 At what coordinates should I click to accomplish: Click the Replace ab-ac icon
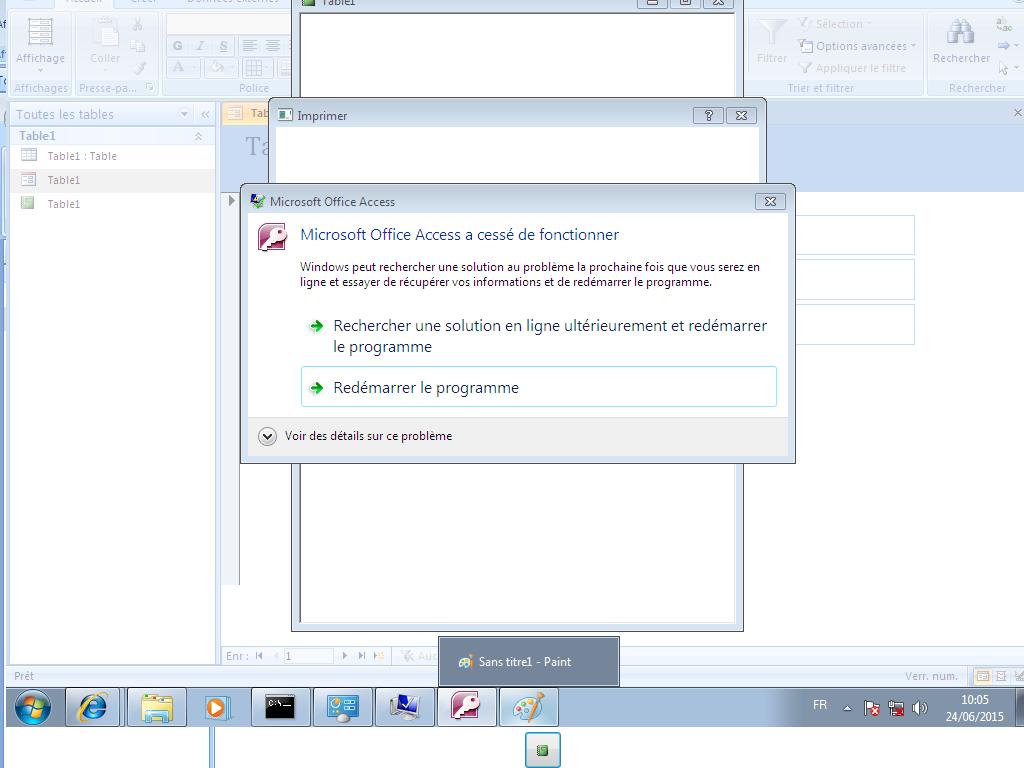pos(1004,25)
